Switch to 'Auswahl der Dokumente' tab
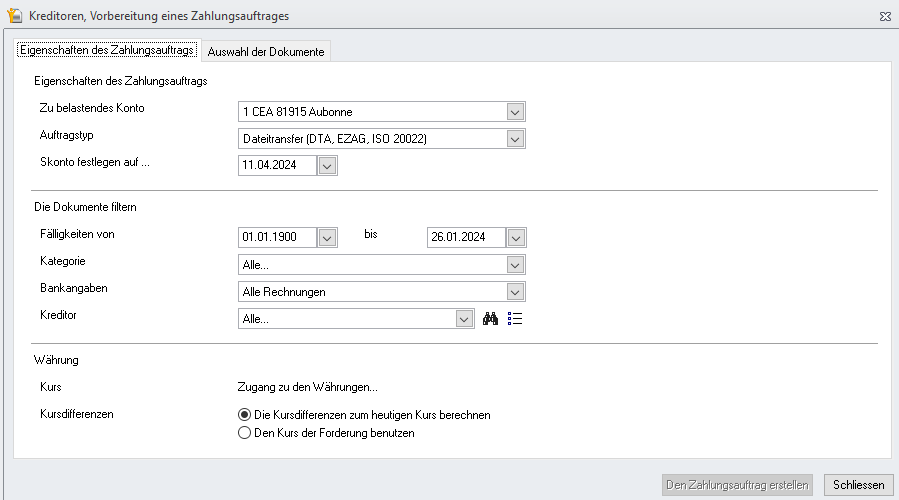899x500 pixels. (x=266, y=52)
